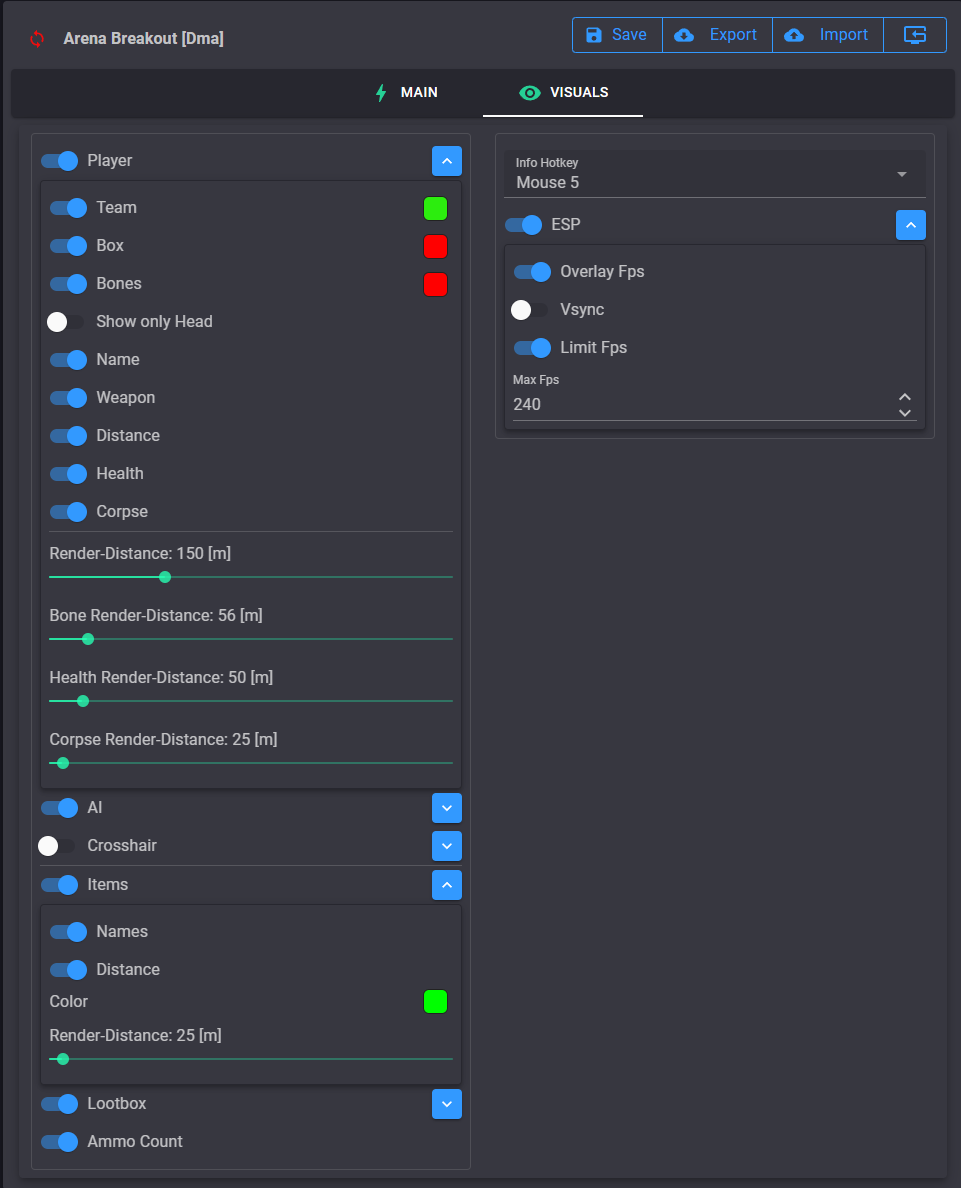Collapse the Player settings section

coord(447,161)
